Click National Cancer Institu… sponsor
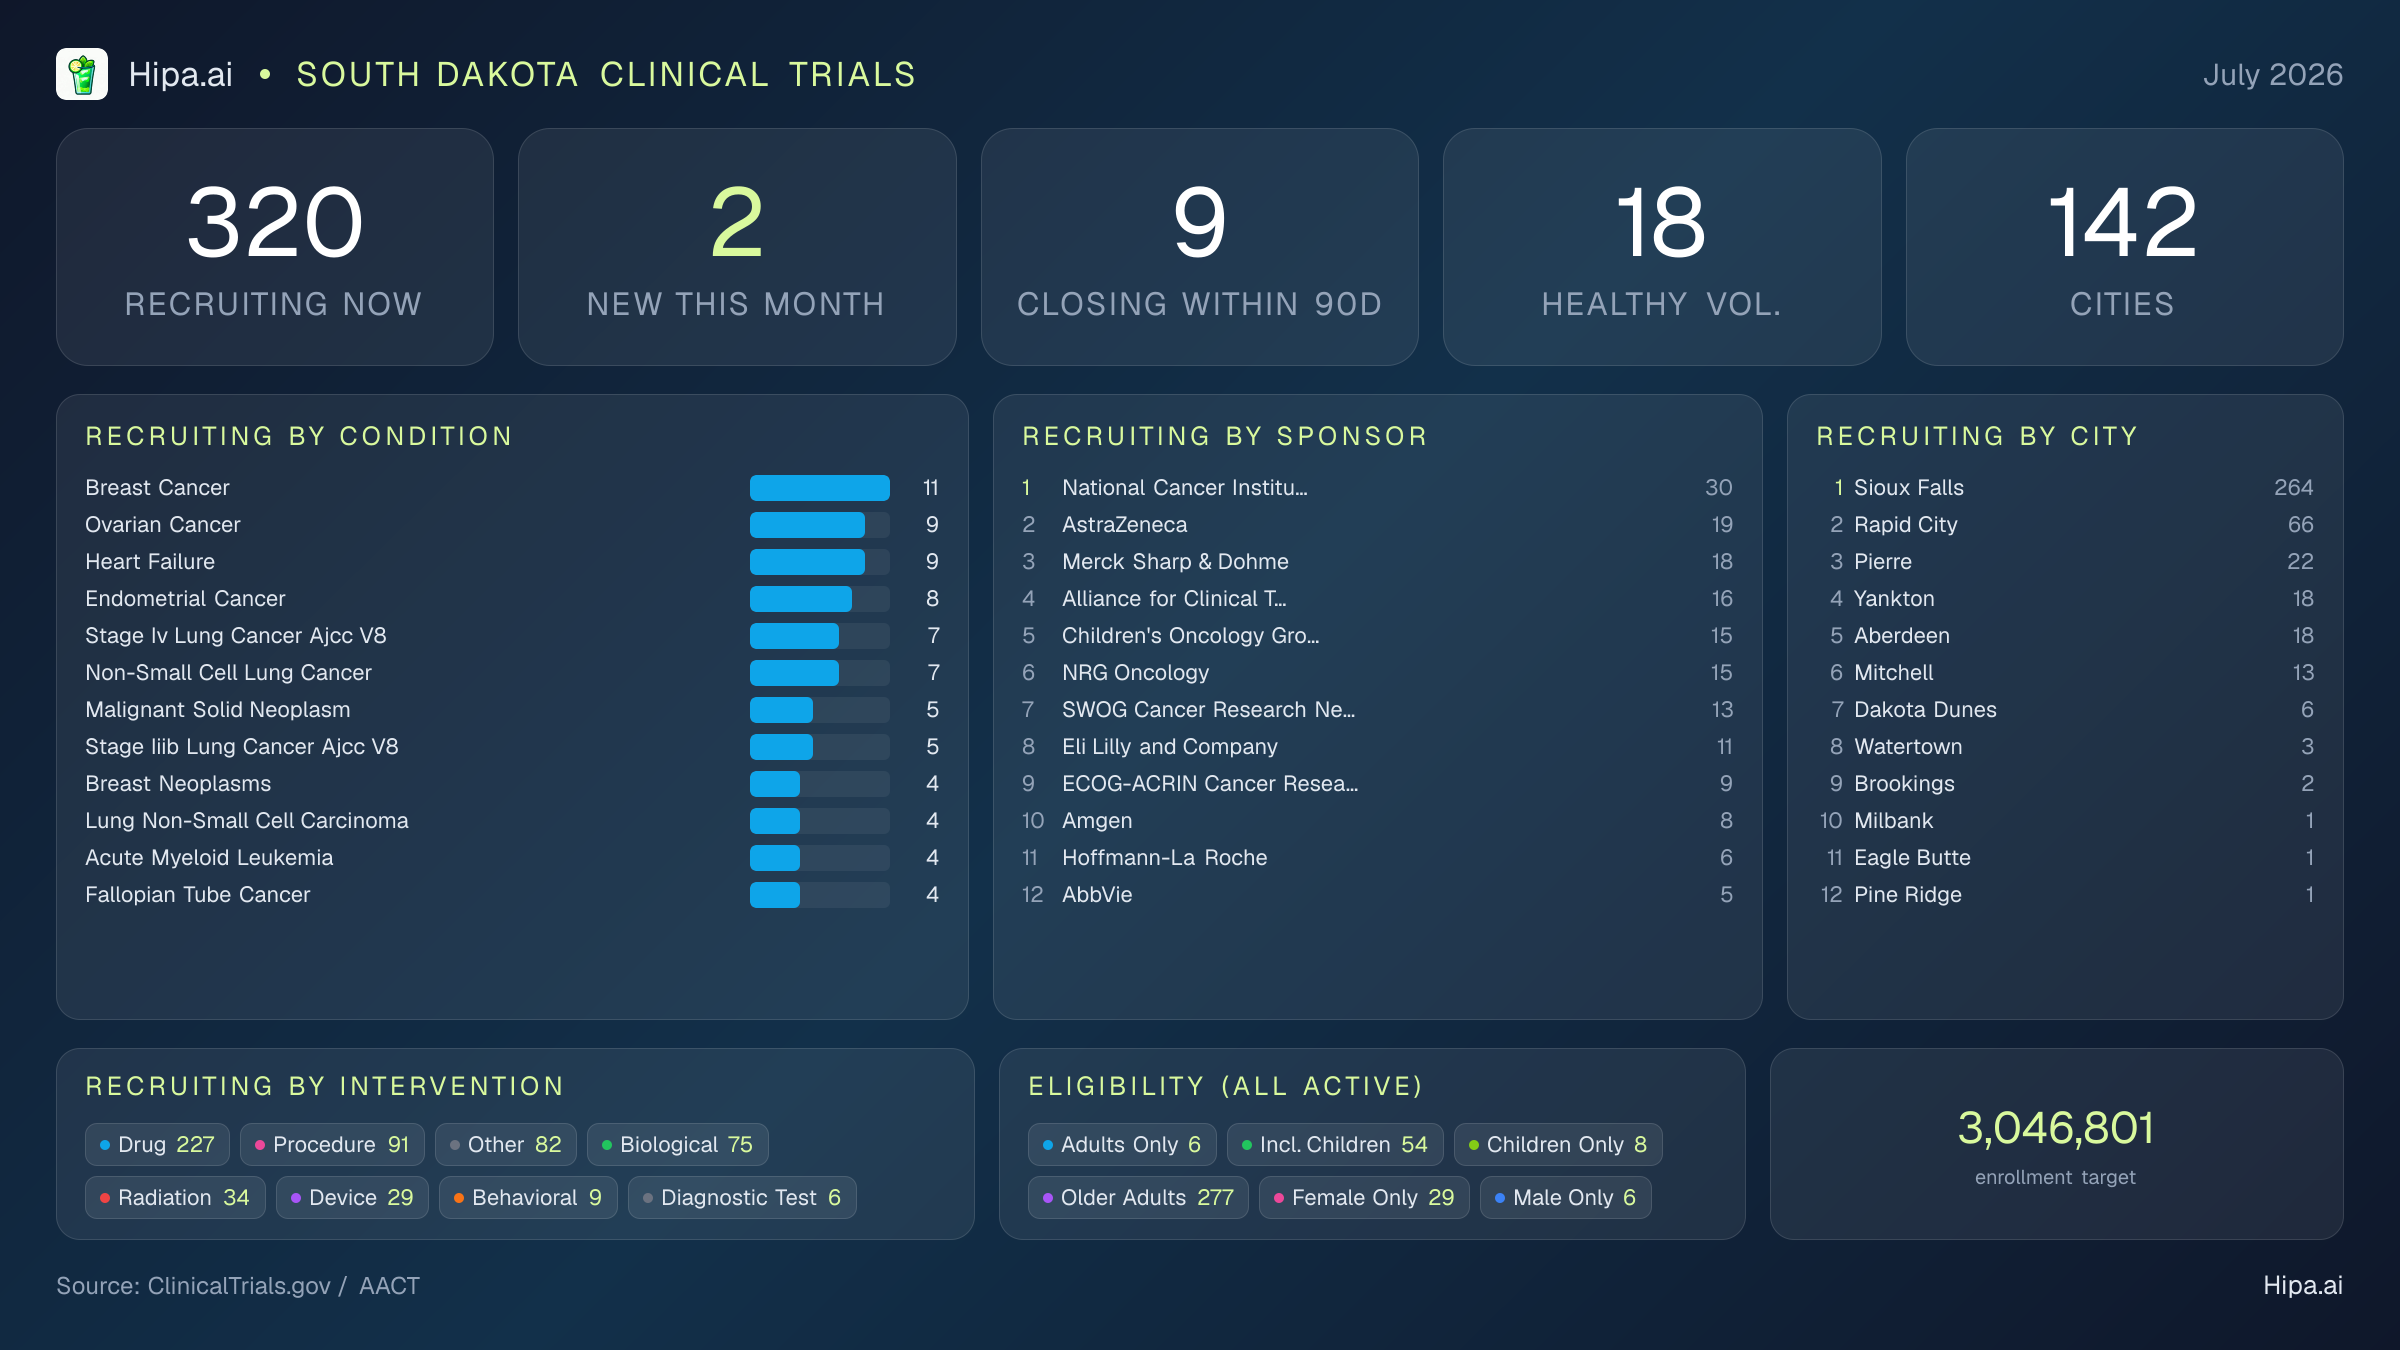2400x1350 pixels. [1377, 488]
